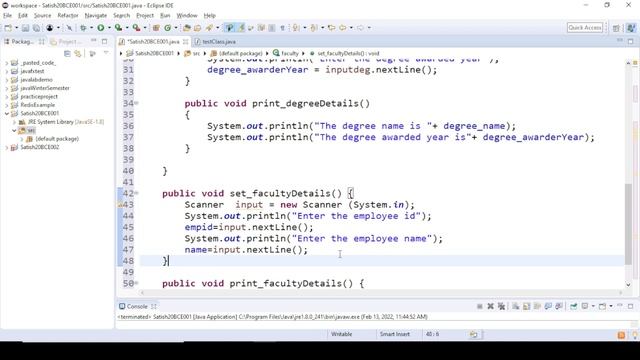Click New Java Class icon
The height and width of the screenshot is (360, 640).
click(x=167, y=28)
